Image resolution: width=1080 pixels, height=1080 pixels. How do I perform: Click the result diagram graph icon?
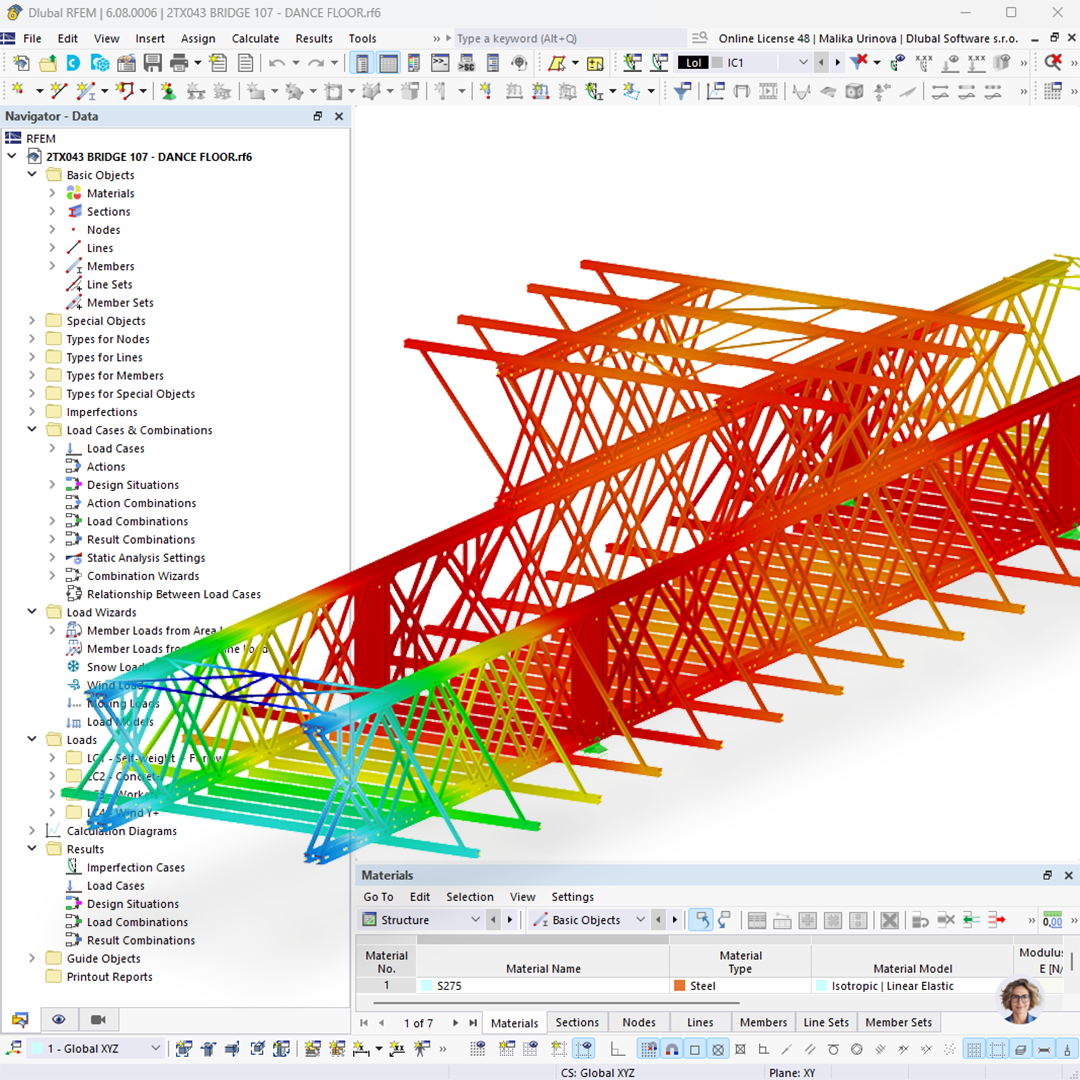716,90
